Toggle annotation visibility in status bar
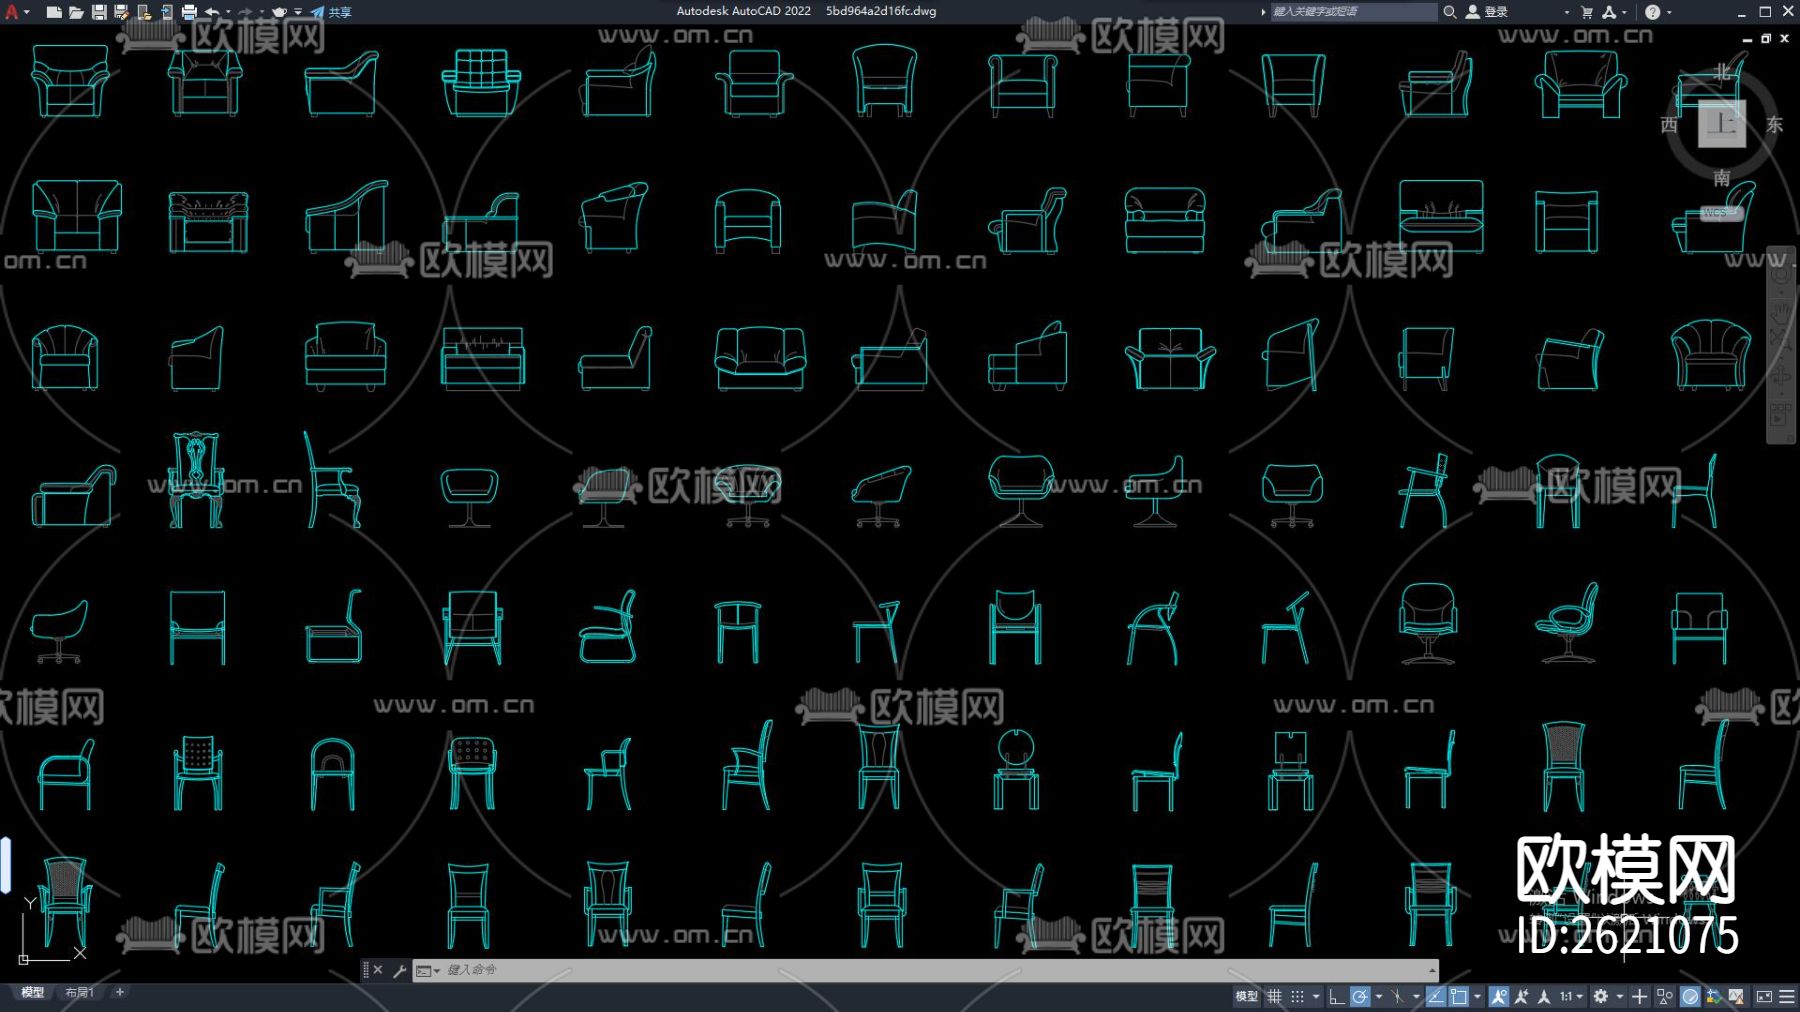This screenshot has height=1012, width=1800. tap(1498, 996)
